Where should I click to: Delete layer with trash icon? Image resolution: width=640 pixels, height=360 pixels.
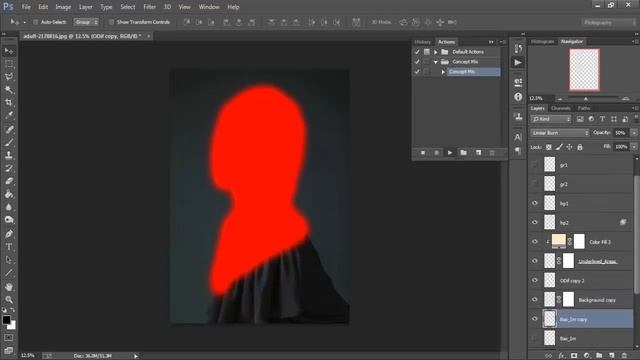pos(624,356)
